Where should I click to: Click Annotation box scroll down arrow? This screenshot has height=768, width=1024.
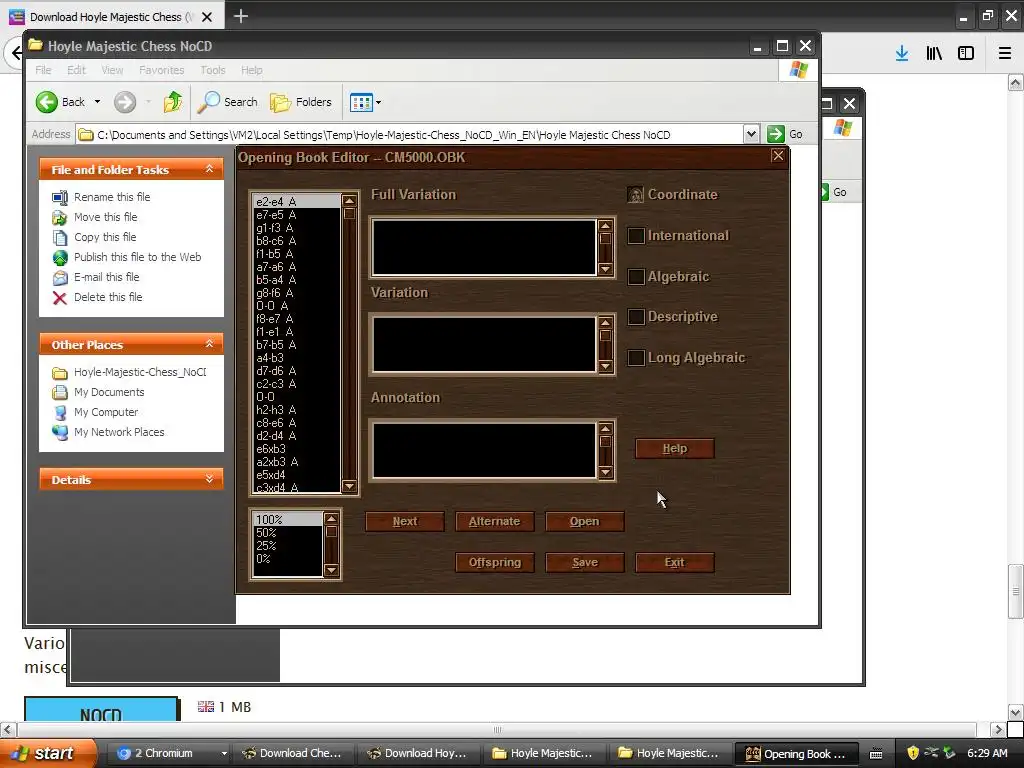tap(605, 472)
